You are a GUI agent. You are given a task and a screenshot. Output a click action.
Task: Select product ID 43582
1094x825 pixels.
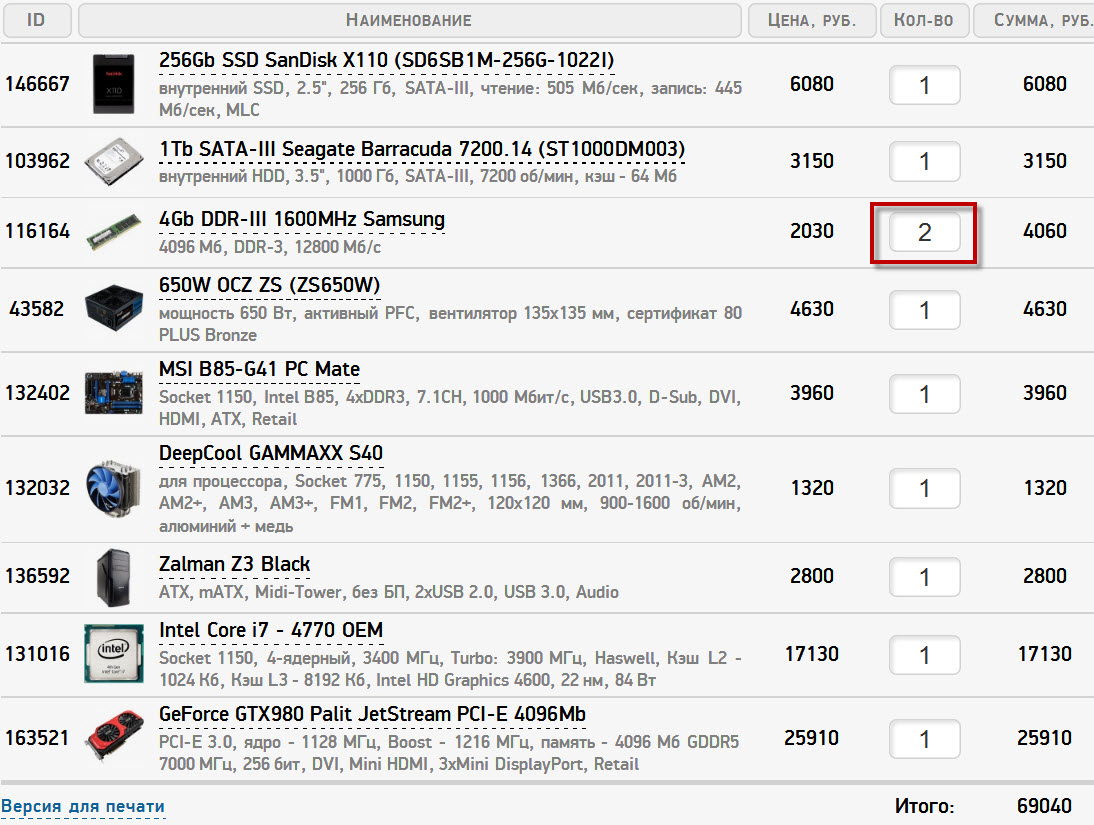[37, 309]
